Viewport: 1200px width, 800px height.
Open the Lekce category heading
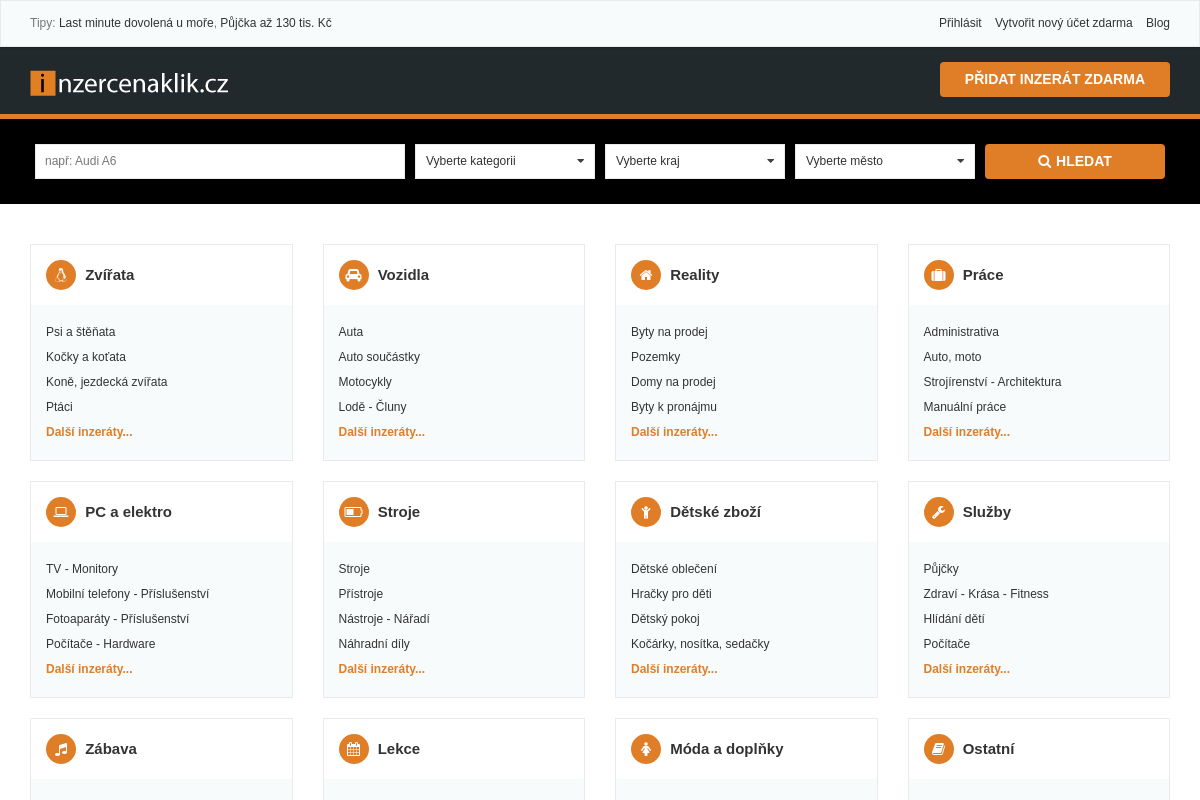click(399, 749)
